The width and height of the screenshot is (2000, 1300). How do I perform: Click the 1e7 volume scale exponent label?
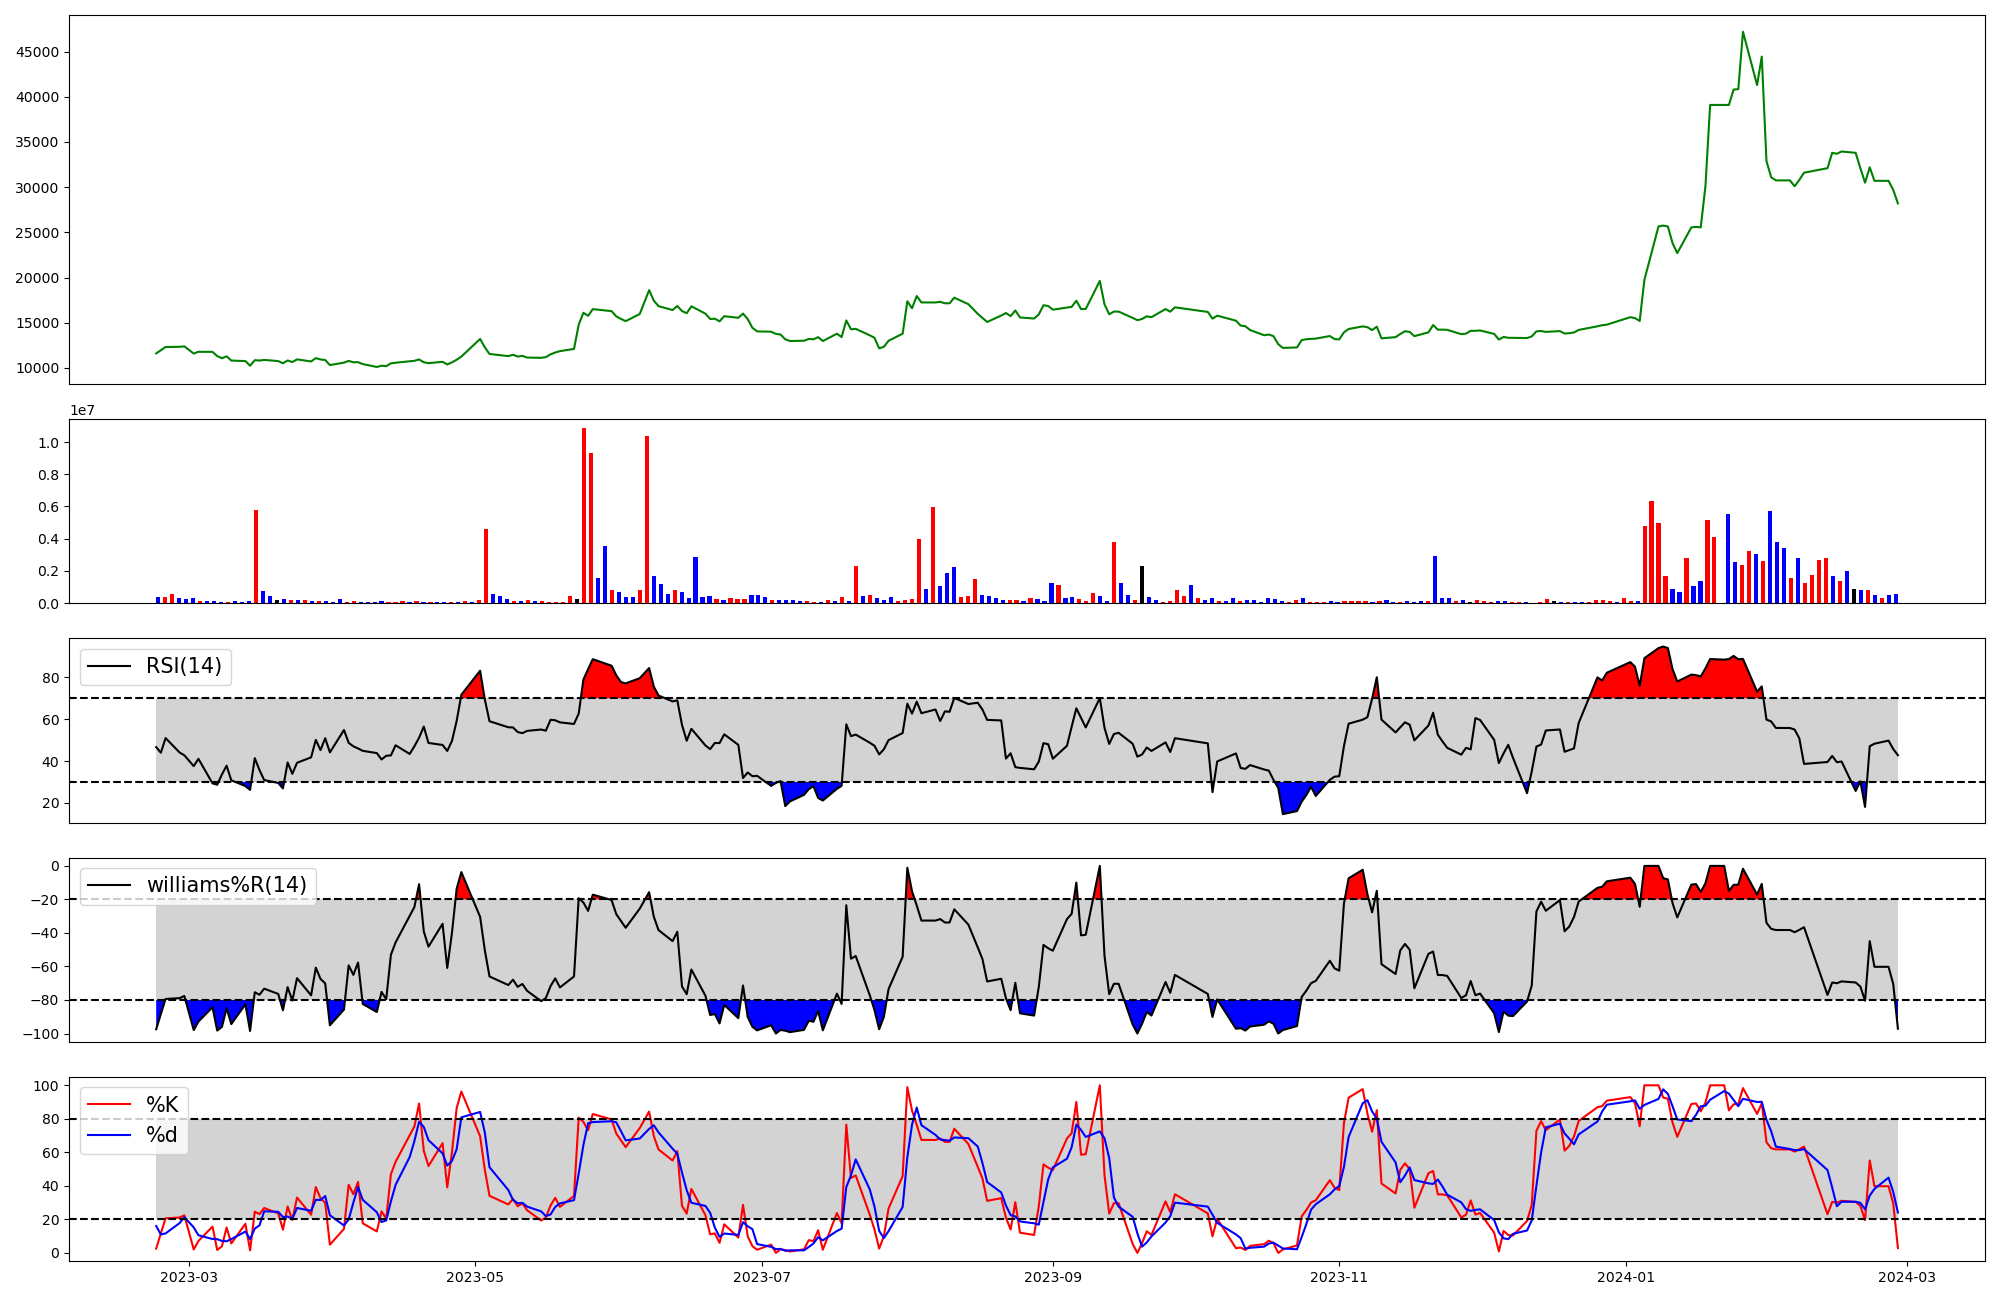[82, 410]
